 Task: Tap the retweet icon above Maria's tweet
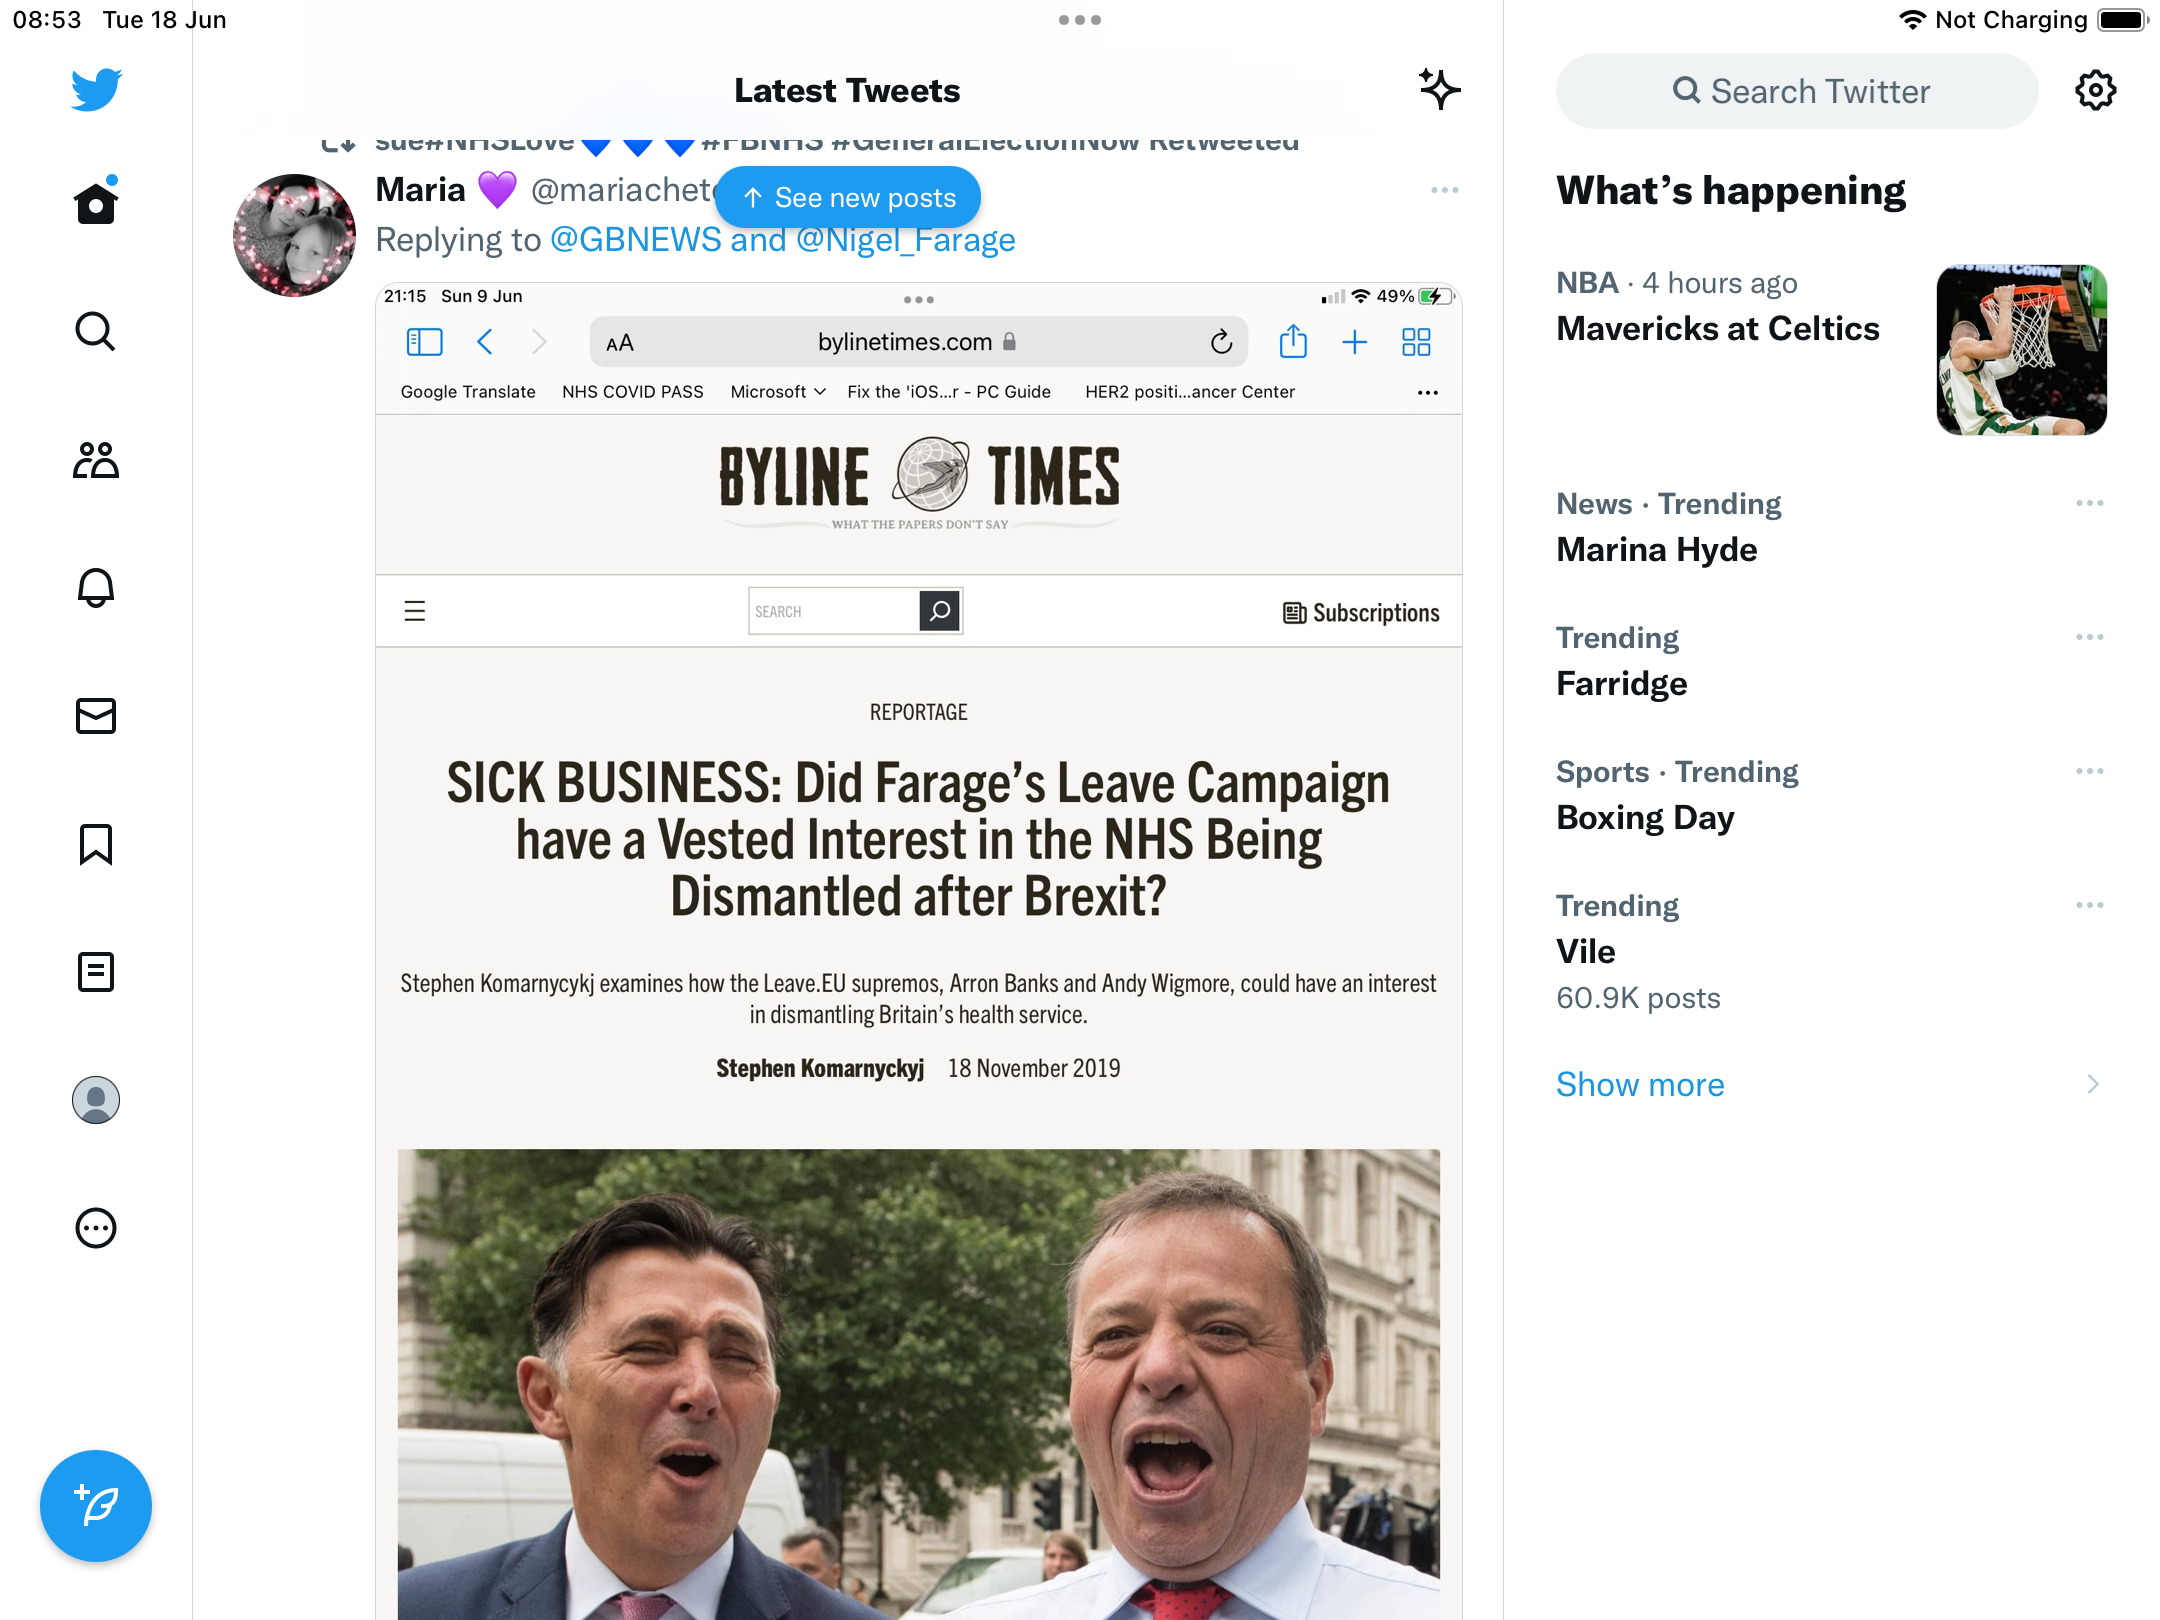point(338,144)
